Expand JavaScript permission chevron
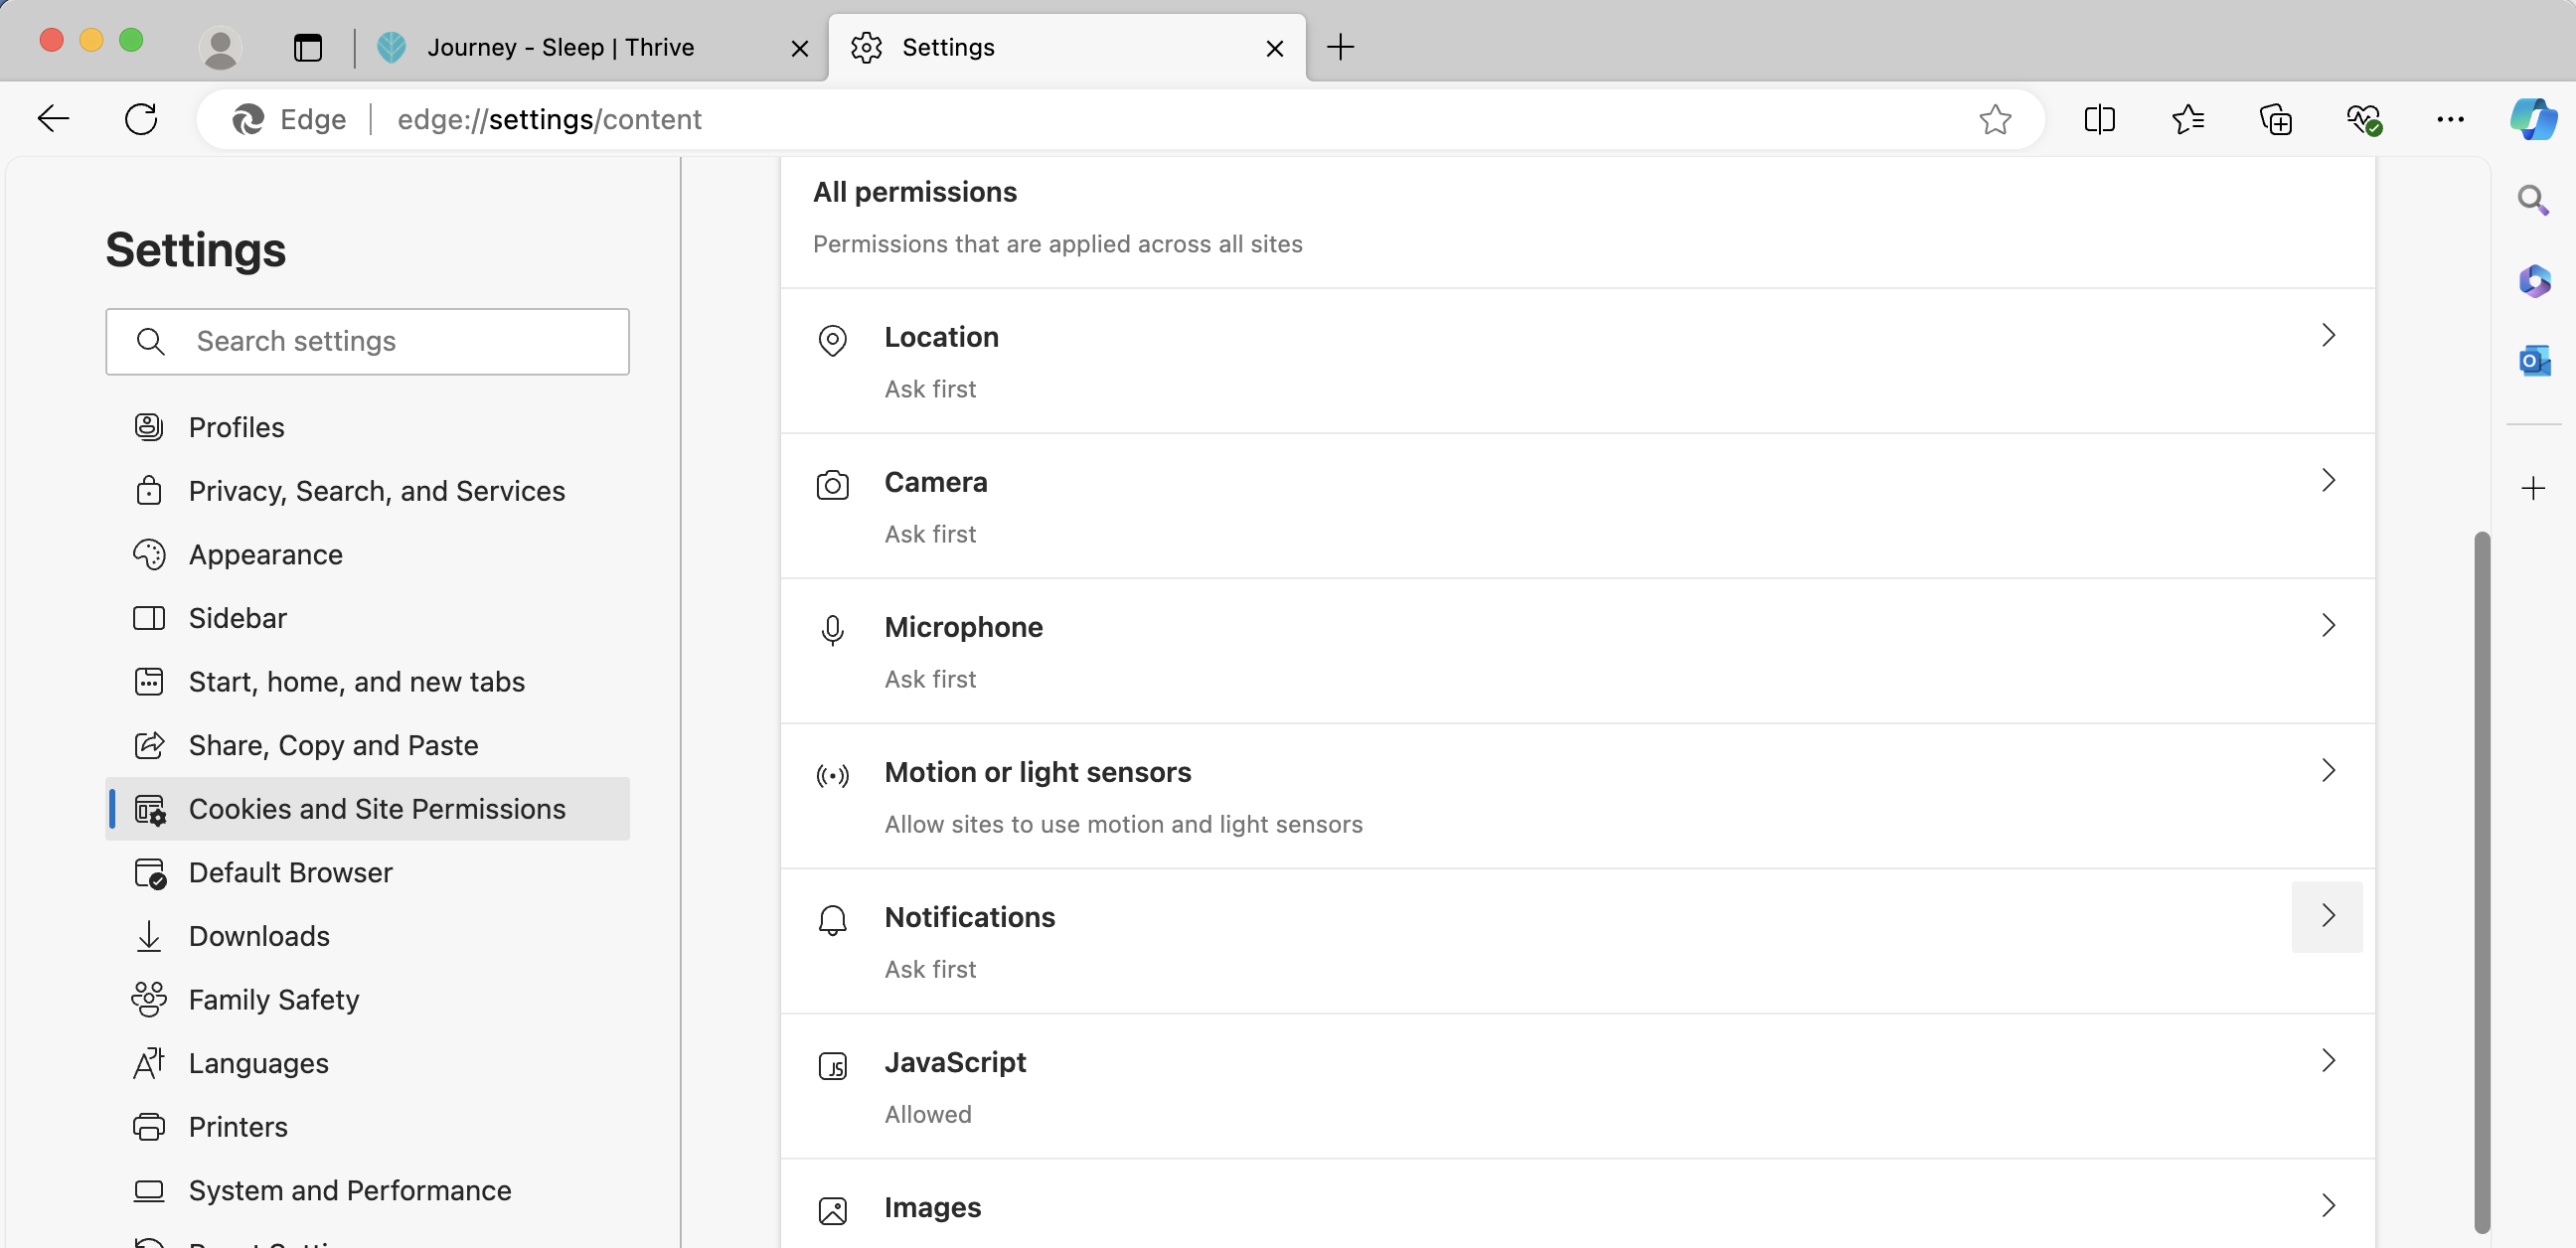 tap(2327, 1060)
